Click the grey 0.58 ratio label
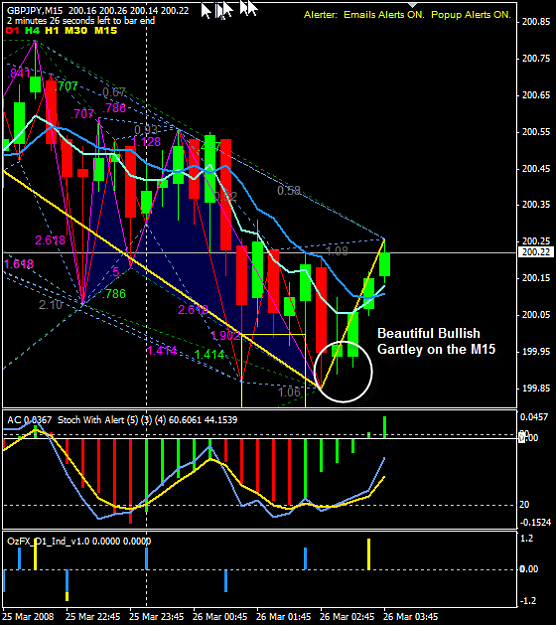The image size is (556, 625). point(289,191)
